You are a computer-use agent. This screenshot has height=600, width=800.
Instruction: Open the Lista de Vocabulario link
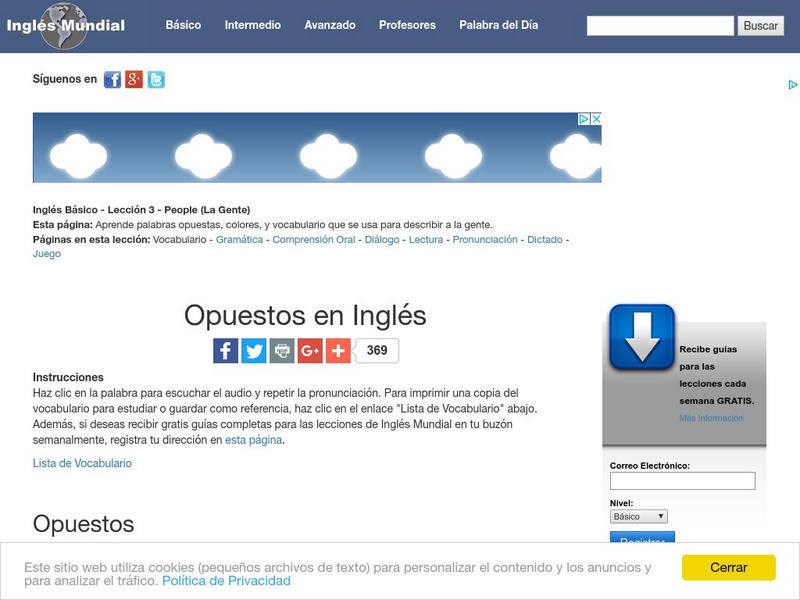[x=82, y=463]
